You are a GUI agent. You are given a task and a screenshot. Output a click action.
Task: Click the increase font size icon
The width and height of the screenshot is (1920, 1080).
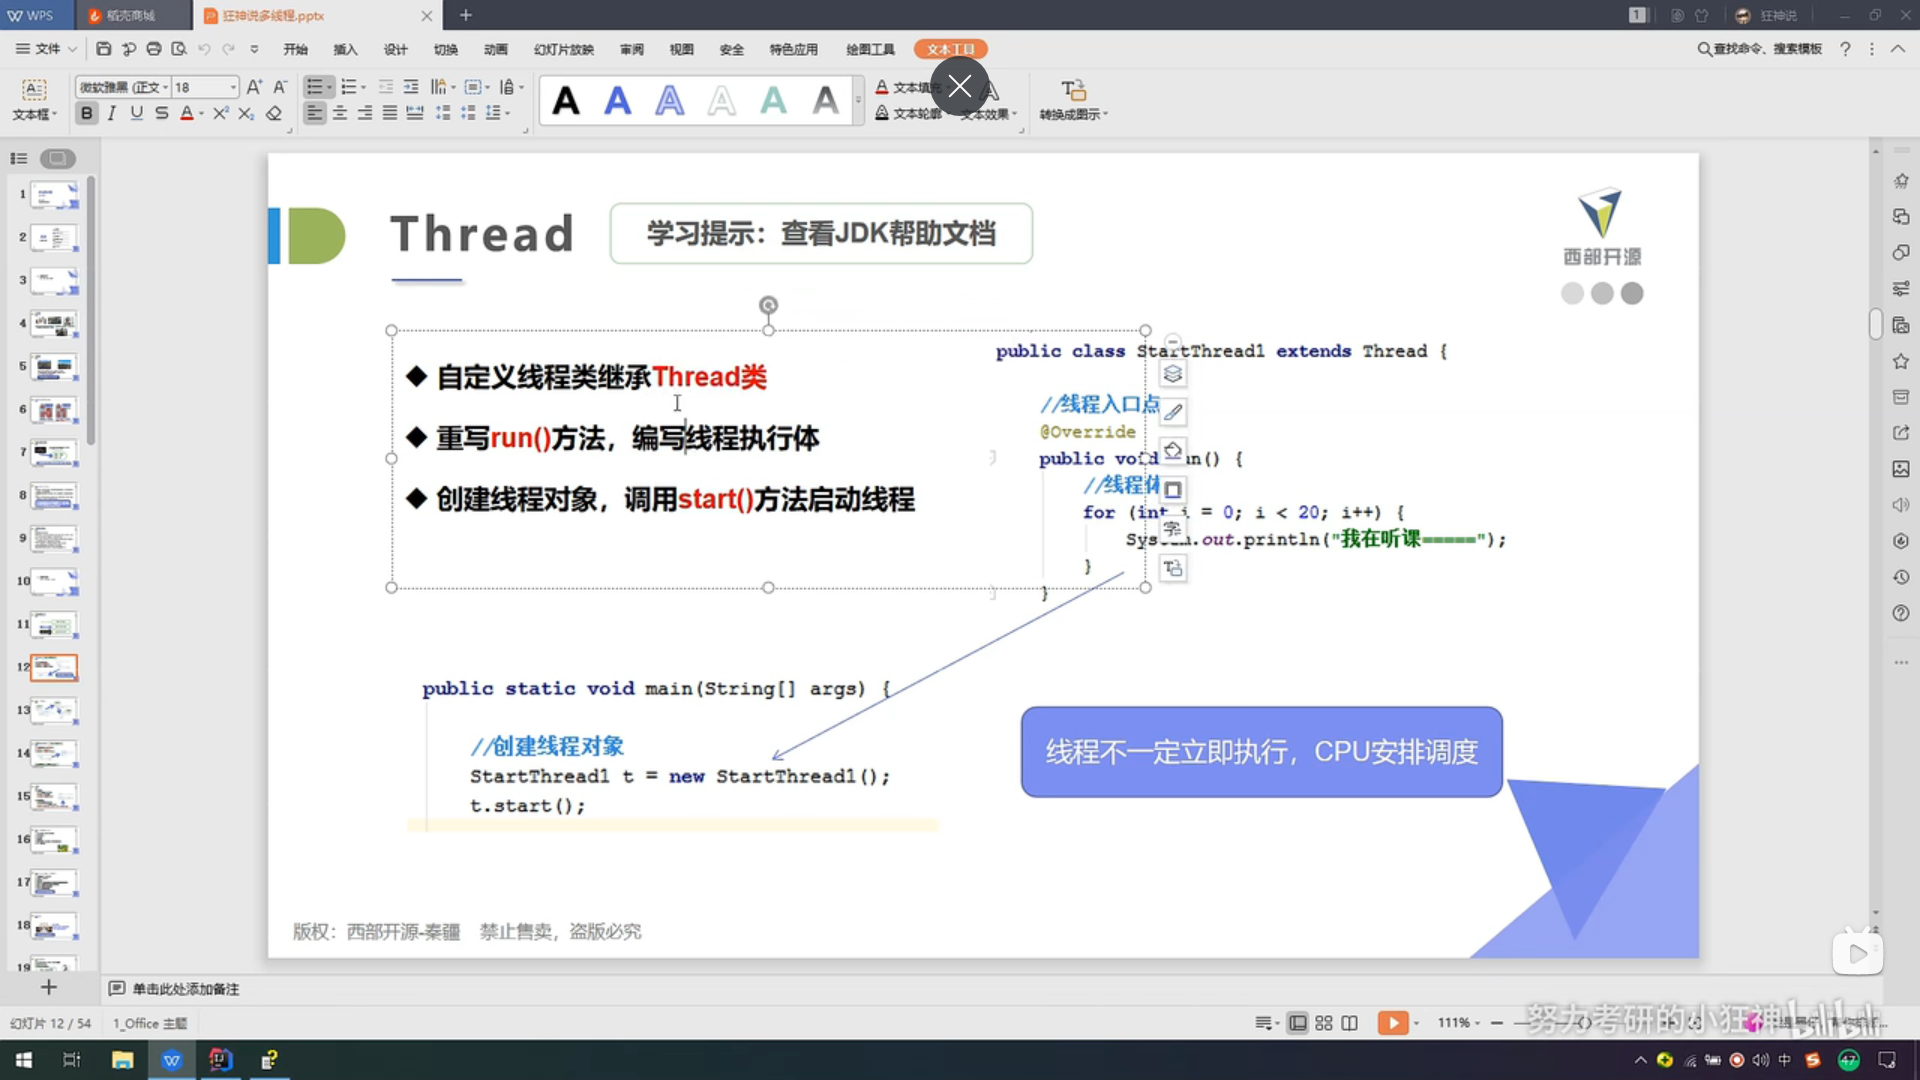pyautogui.click(x=254, y=87)
